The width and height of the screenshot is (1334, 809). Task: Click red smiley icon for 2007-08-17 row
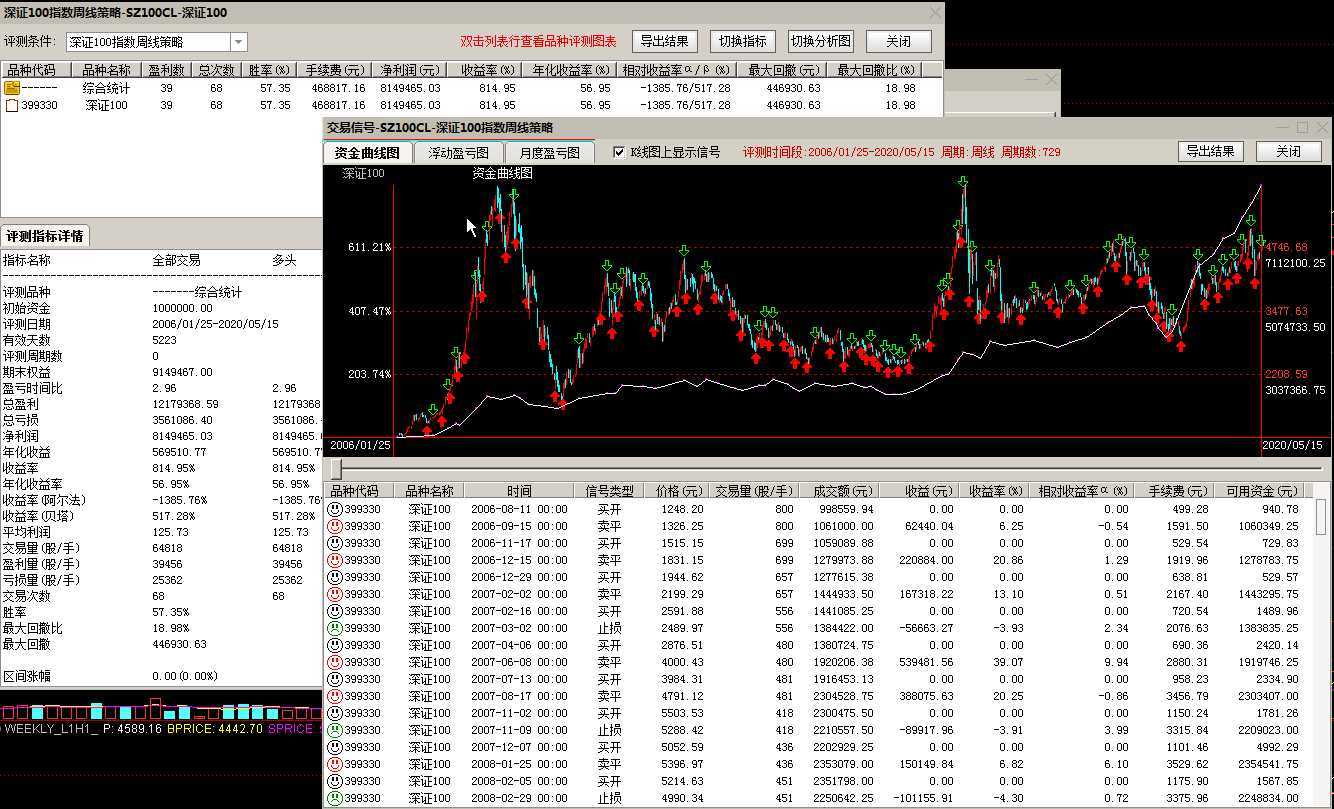tap(335, 696)
